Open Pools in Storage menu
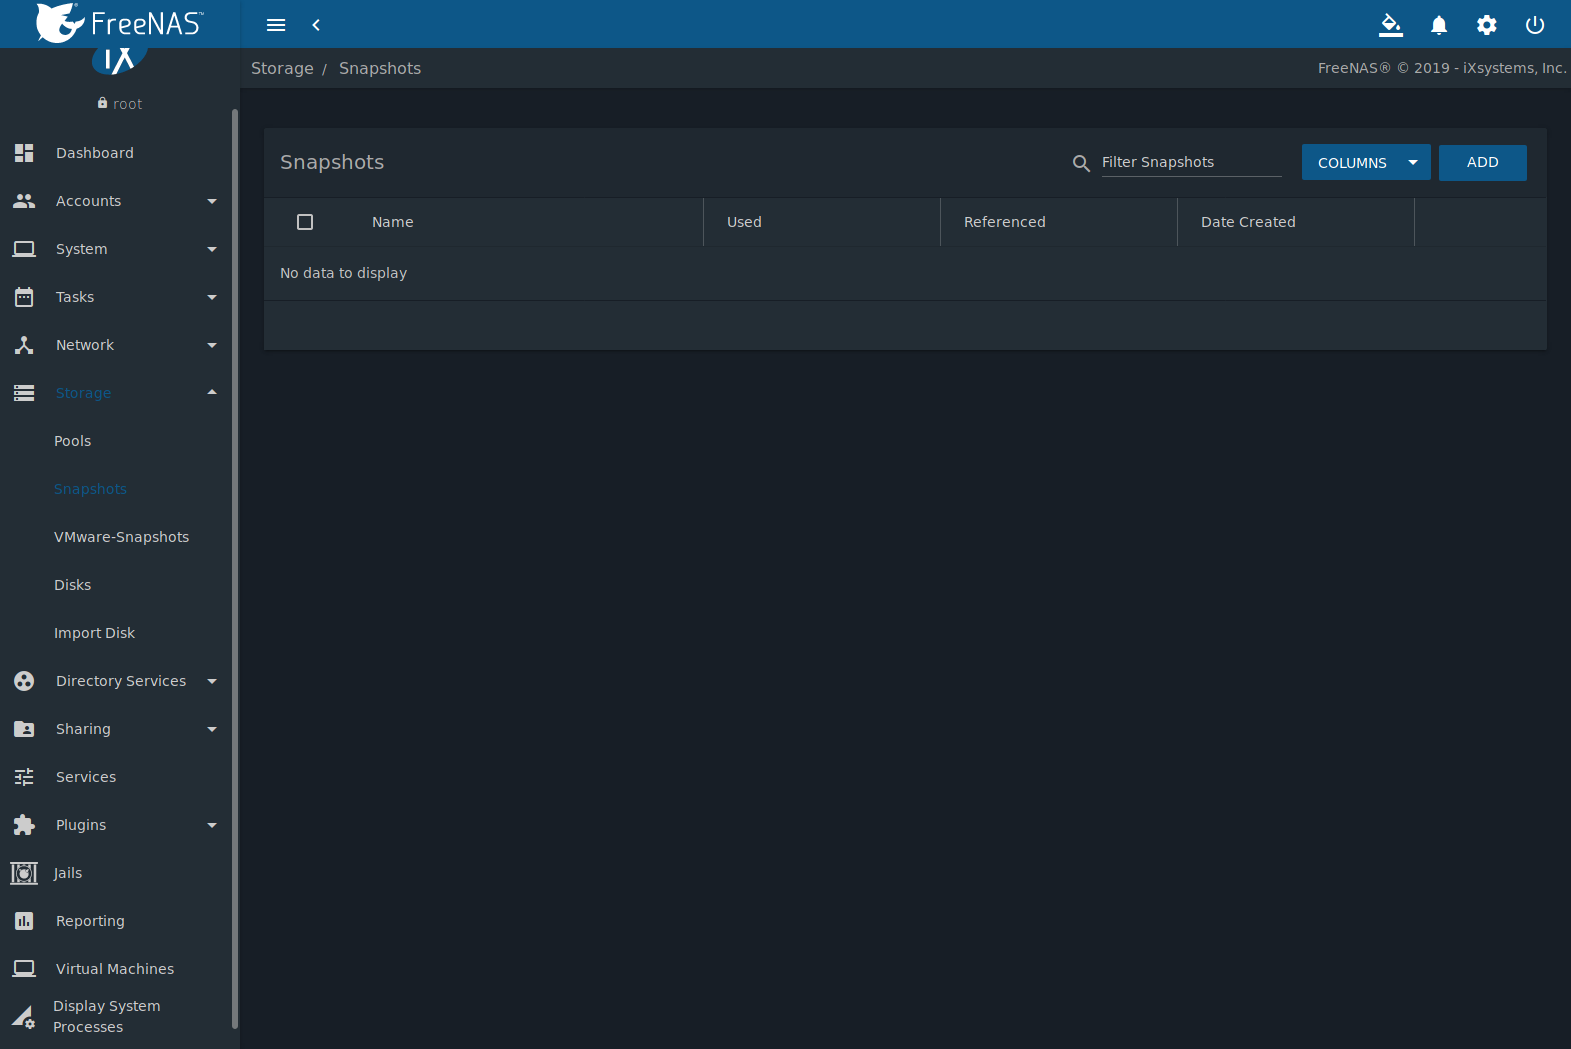The image size is (1571, 1049). coord(72,441)
